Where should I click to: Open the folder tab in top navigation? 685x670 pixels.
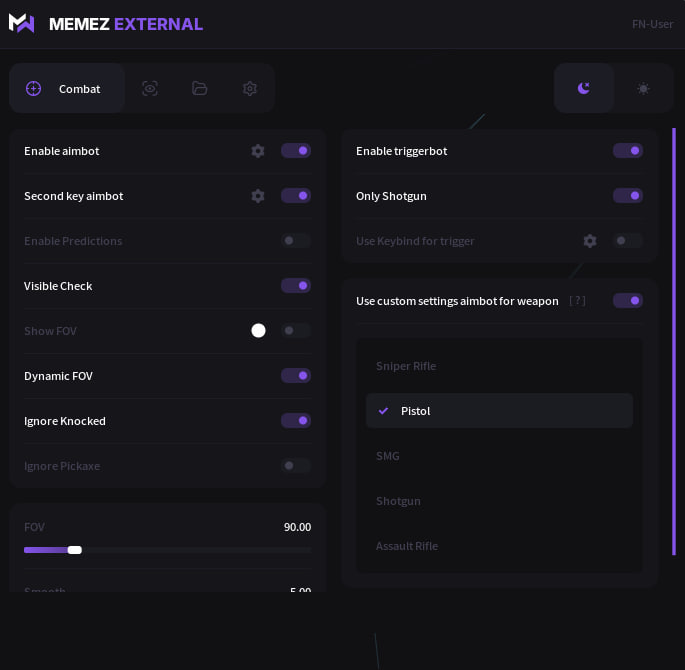200,88
